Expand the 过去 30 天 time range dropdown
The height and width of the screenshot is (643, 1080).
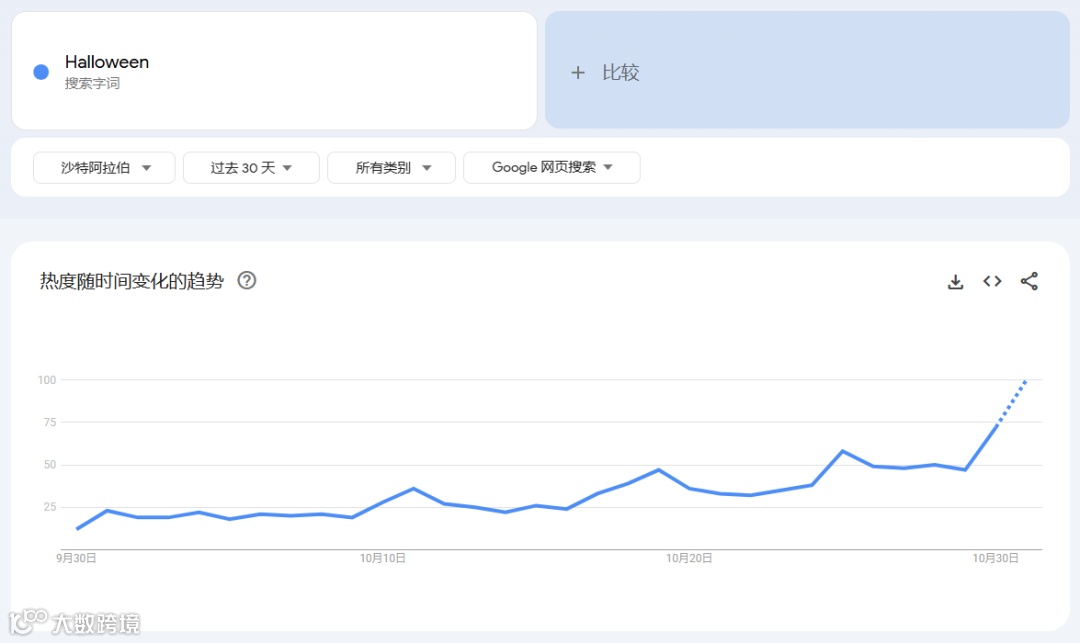point(251,167)
